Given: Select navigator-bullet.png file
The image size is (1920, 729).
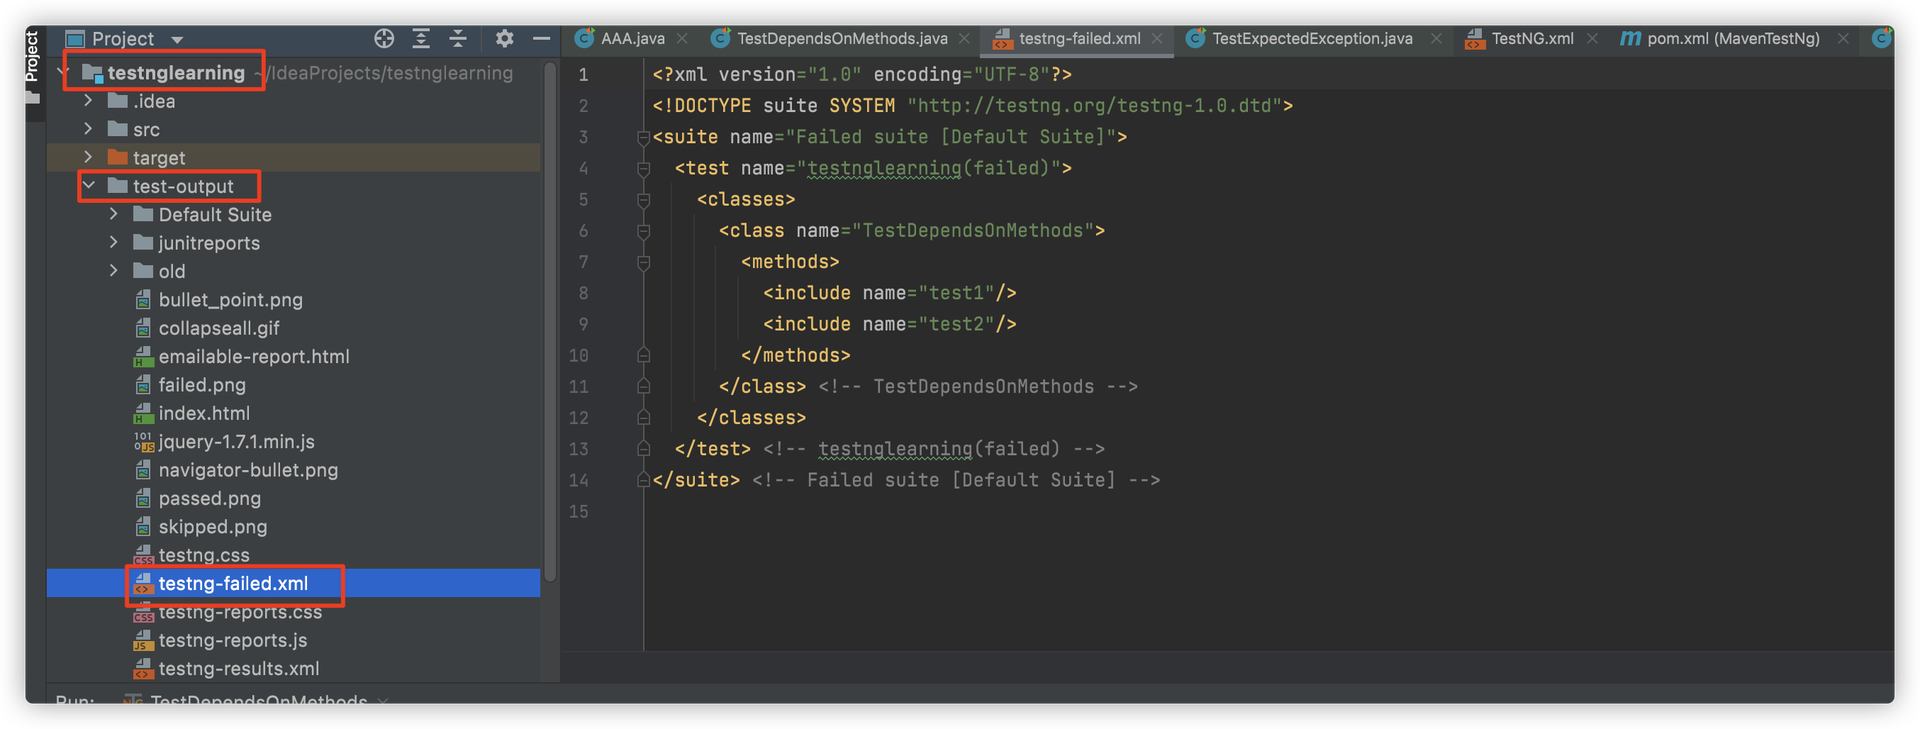Looking at the screenshot, I should point(248,469).
